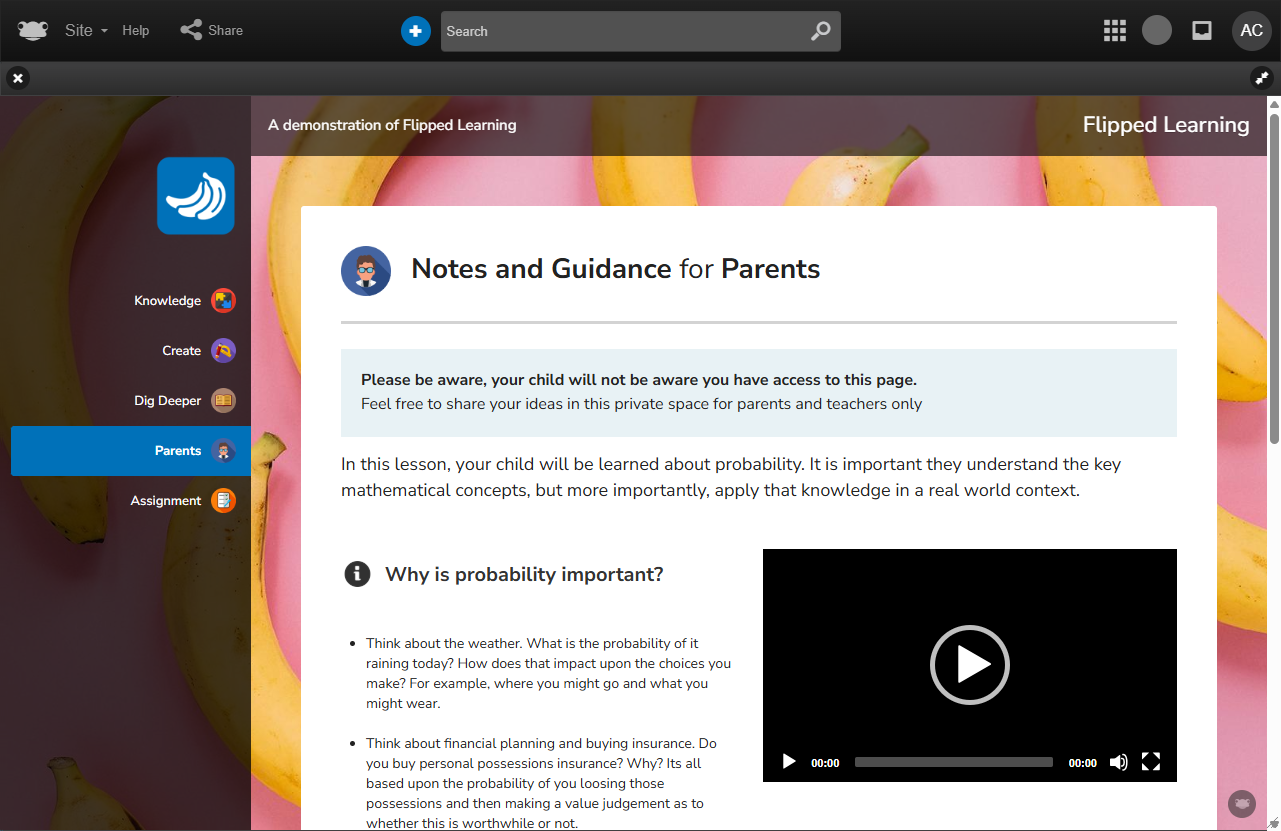Open the AC user profile menu
The image size is (1281, 831).
[1251, 31]
